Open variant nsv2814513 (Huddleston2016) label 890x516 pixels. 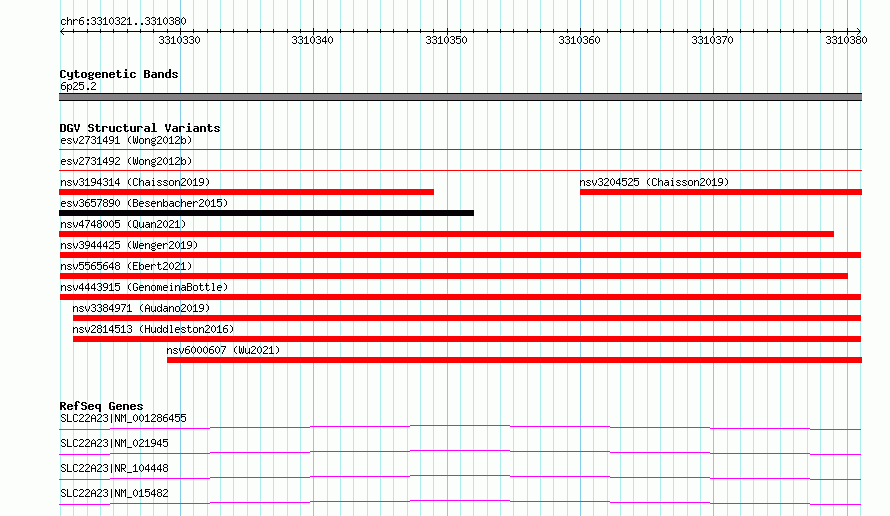(153, 329)
